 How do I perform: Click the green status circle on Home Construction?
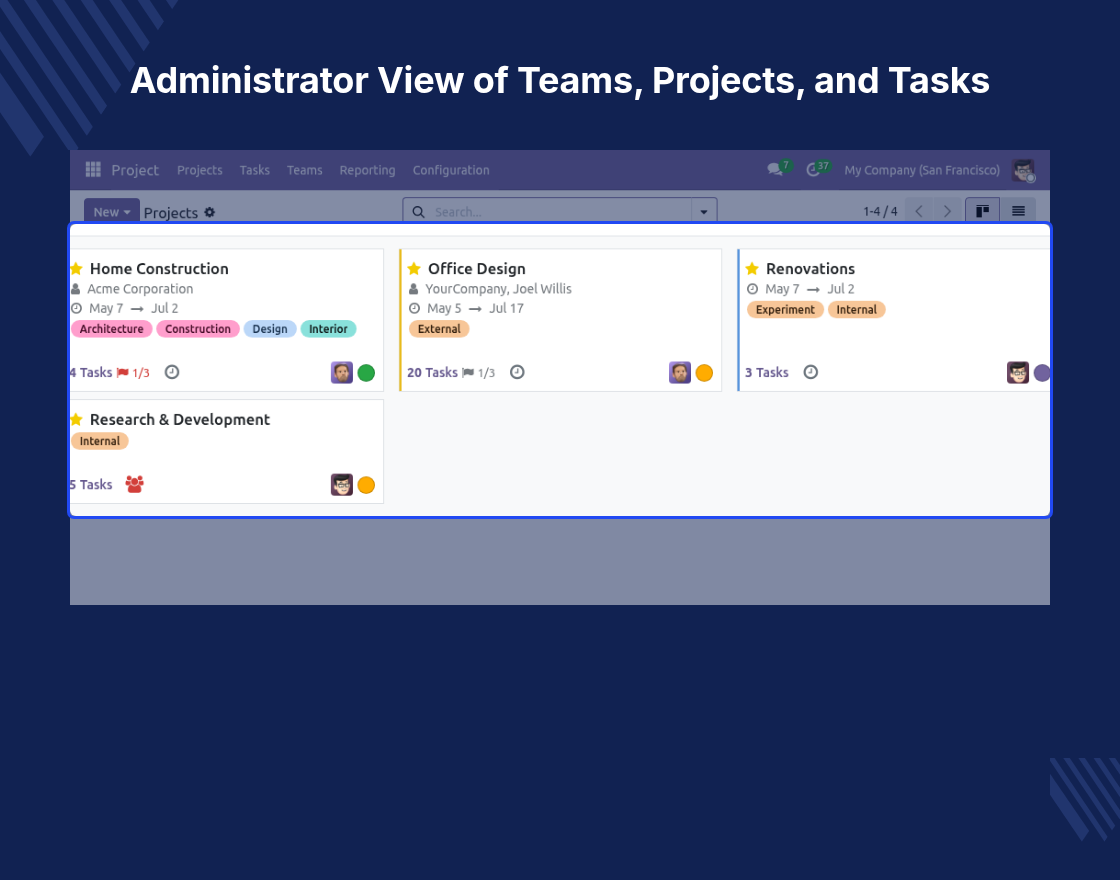coord(366,373)
